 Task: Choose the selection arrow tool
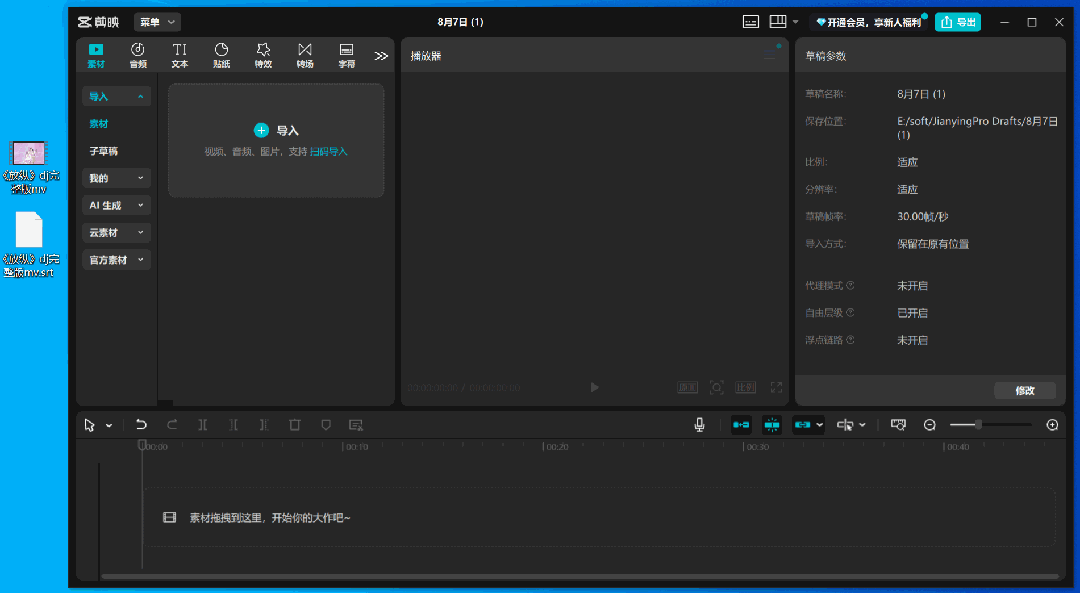coord(90,425)
